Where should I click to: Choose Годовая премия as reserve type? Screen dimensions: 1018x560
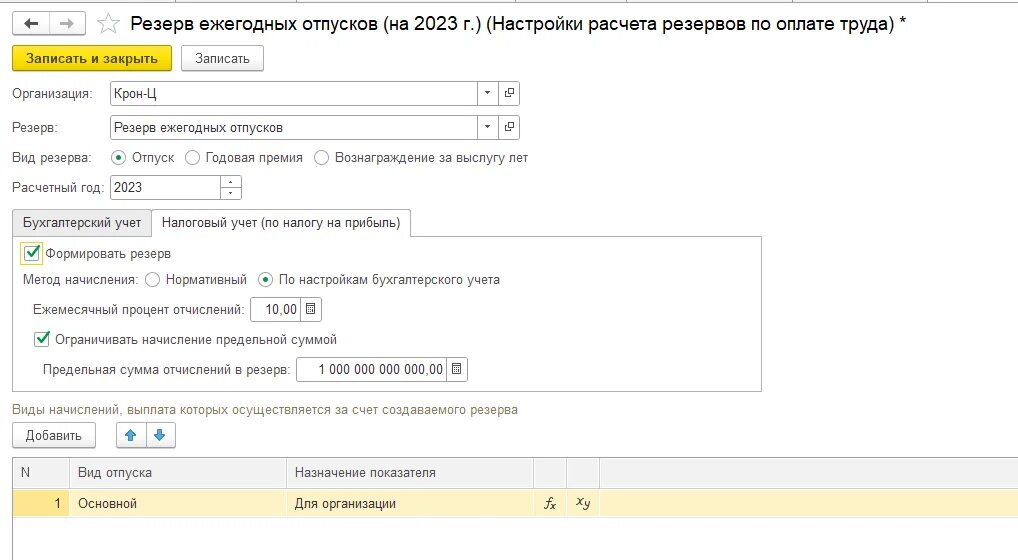[192, 158]
